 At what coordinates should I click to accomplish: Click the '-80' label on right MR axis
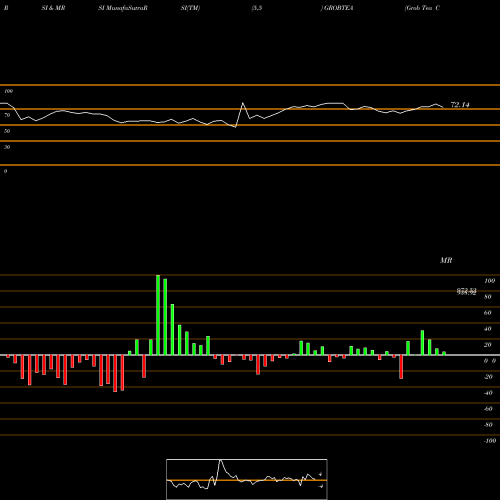pyautogui.click(x=488, y=425)
